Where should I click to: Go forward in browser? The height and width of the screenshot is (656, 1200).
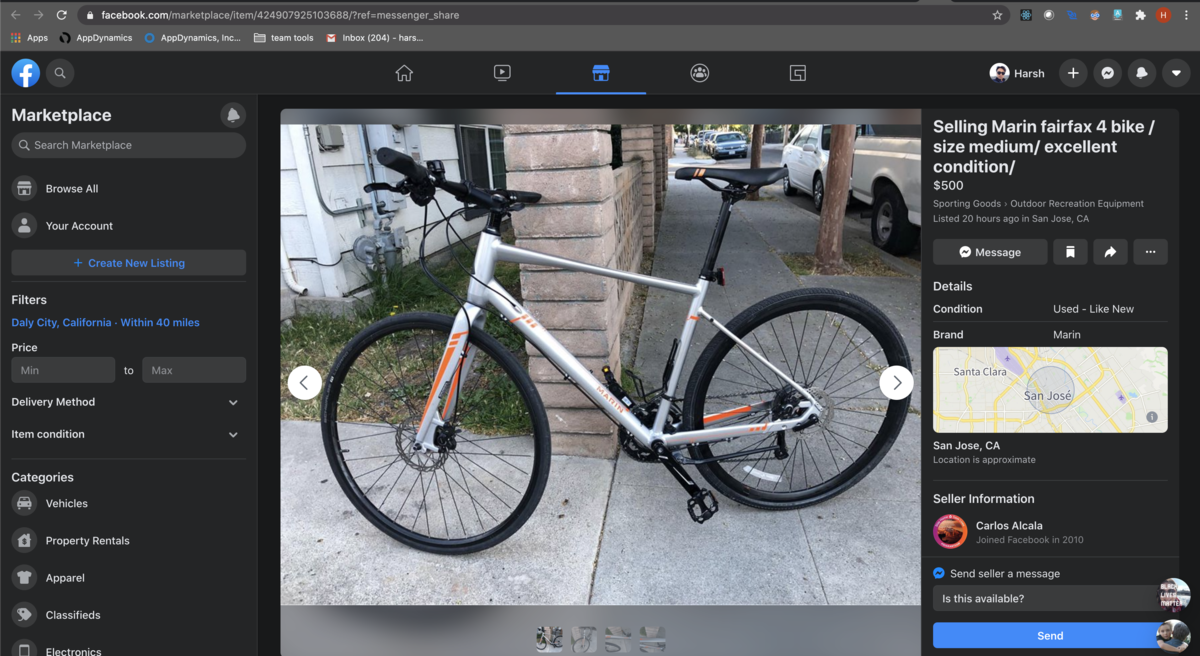38,15
